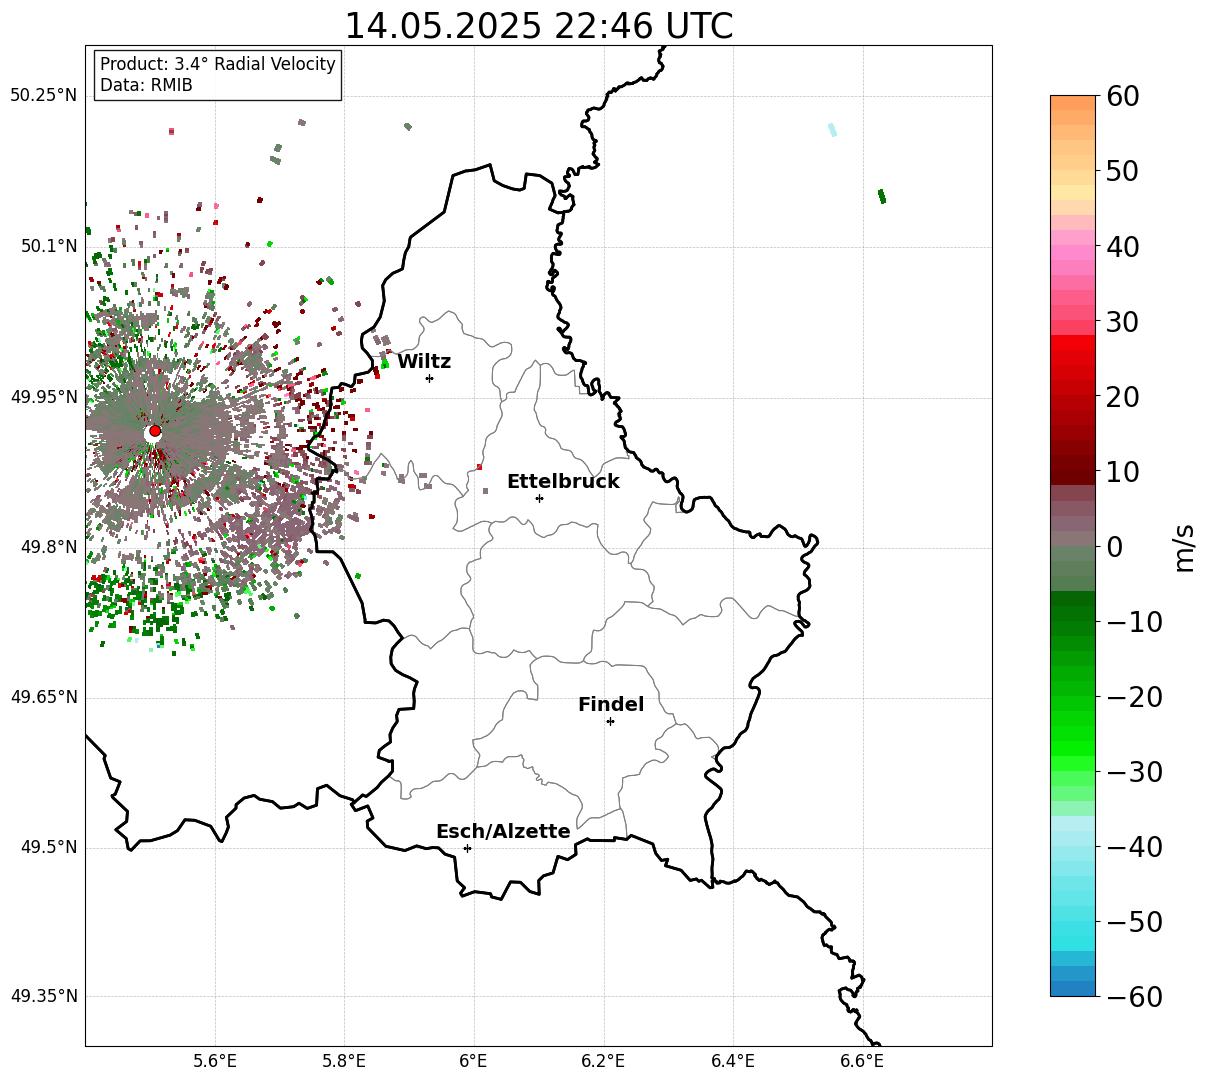This screenshot has height=1081, width=1207.
Task: Click the 49.5°N latitude label
Action: click(x=48, y=847)
